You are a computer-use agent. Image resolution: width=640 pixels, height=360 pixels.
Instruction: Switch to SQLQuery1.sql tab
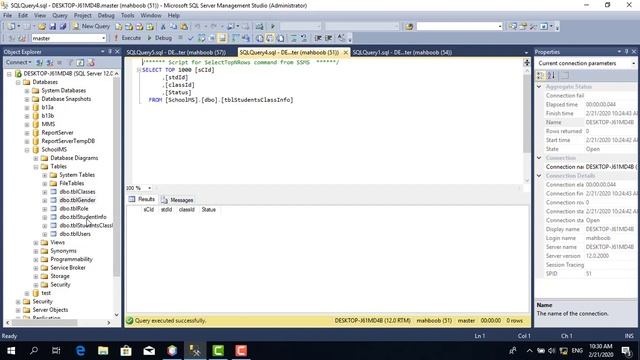(402, 52)
